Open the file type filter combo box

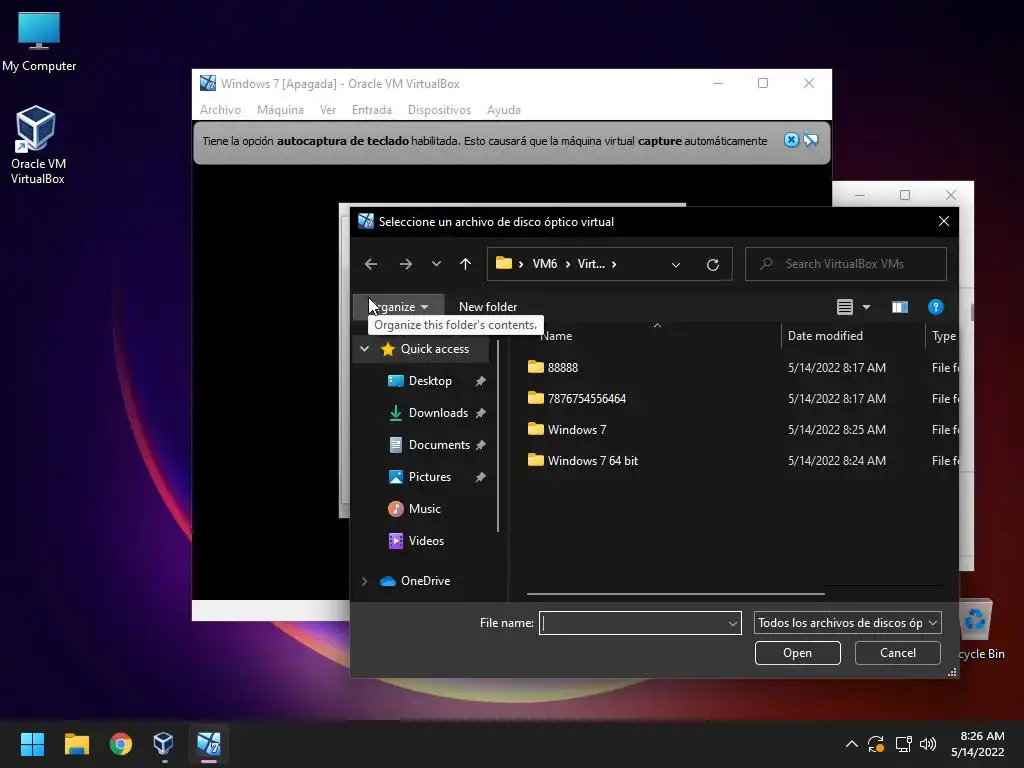coord(848,623)
